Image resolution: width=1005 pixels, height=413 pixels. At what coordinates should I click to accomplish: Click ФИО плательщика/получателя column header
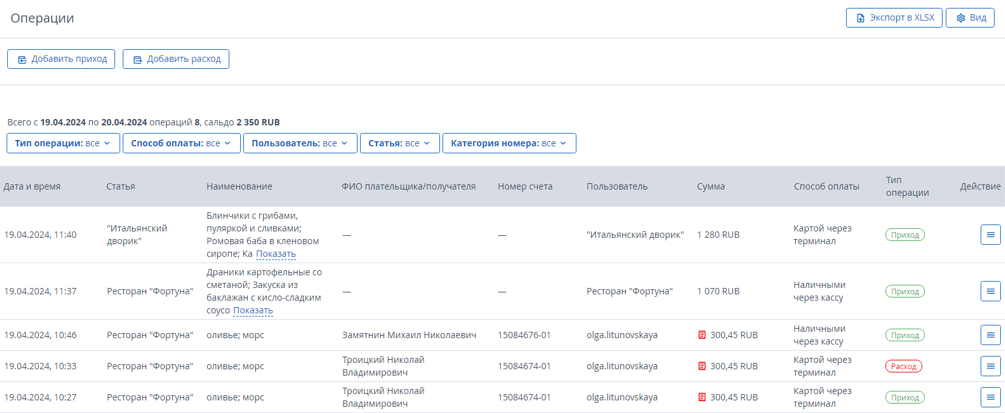[x=408, y=187]
